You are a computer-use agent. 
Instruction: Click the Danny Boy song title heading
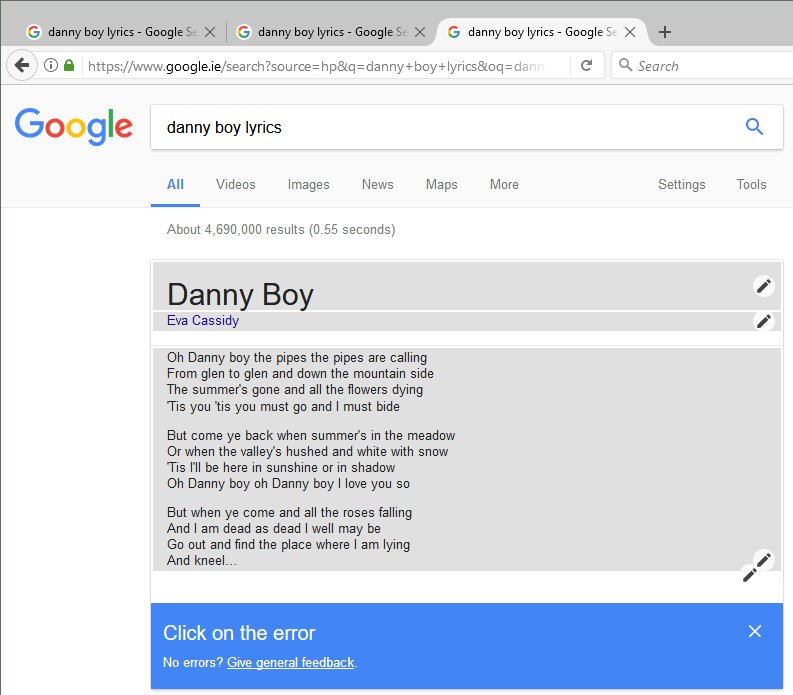tap(240, 294)
